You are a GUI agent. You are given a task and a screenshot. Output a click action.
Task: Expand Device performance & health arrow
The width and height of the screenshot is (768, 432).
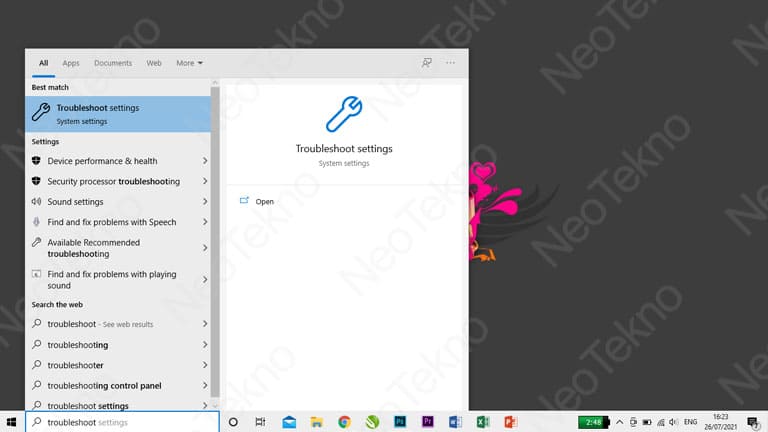tap(205, 161)
